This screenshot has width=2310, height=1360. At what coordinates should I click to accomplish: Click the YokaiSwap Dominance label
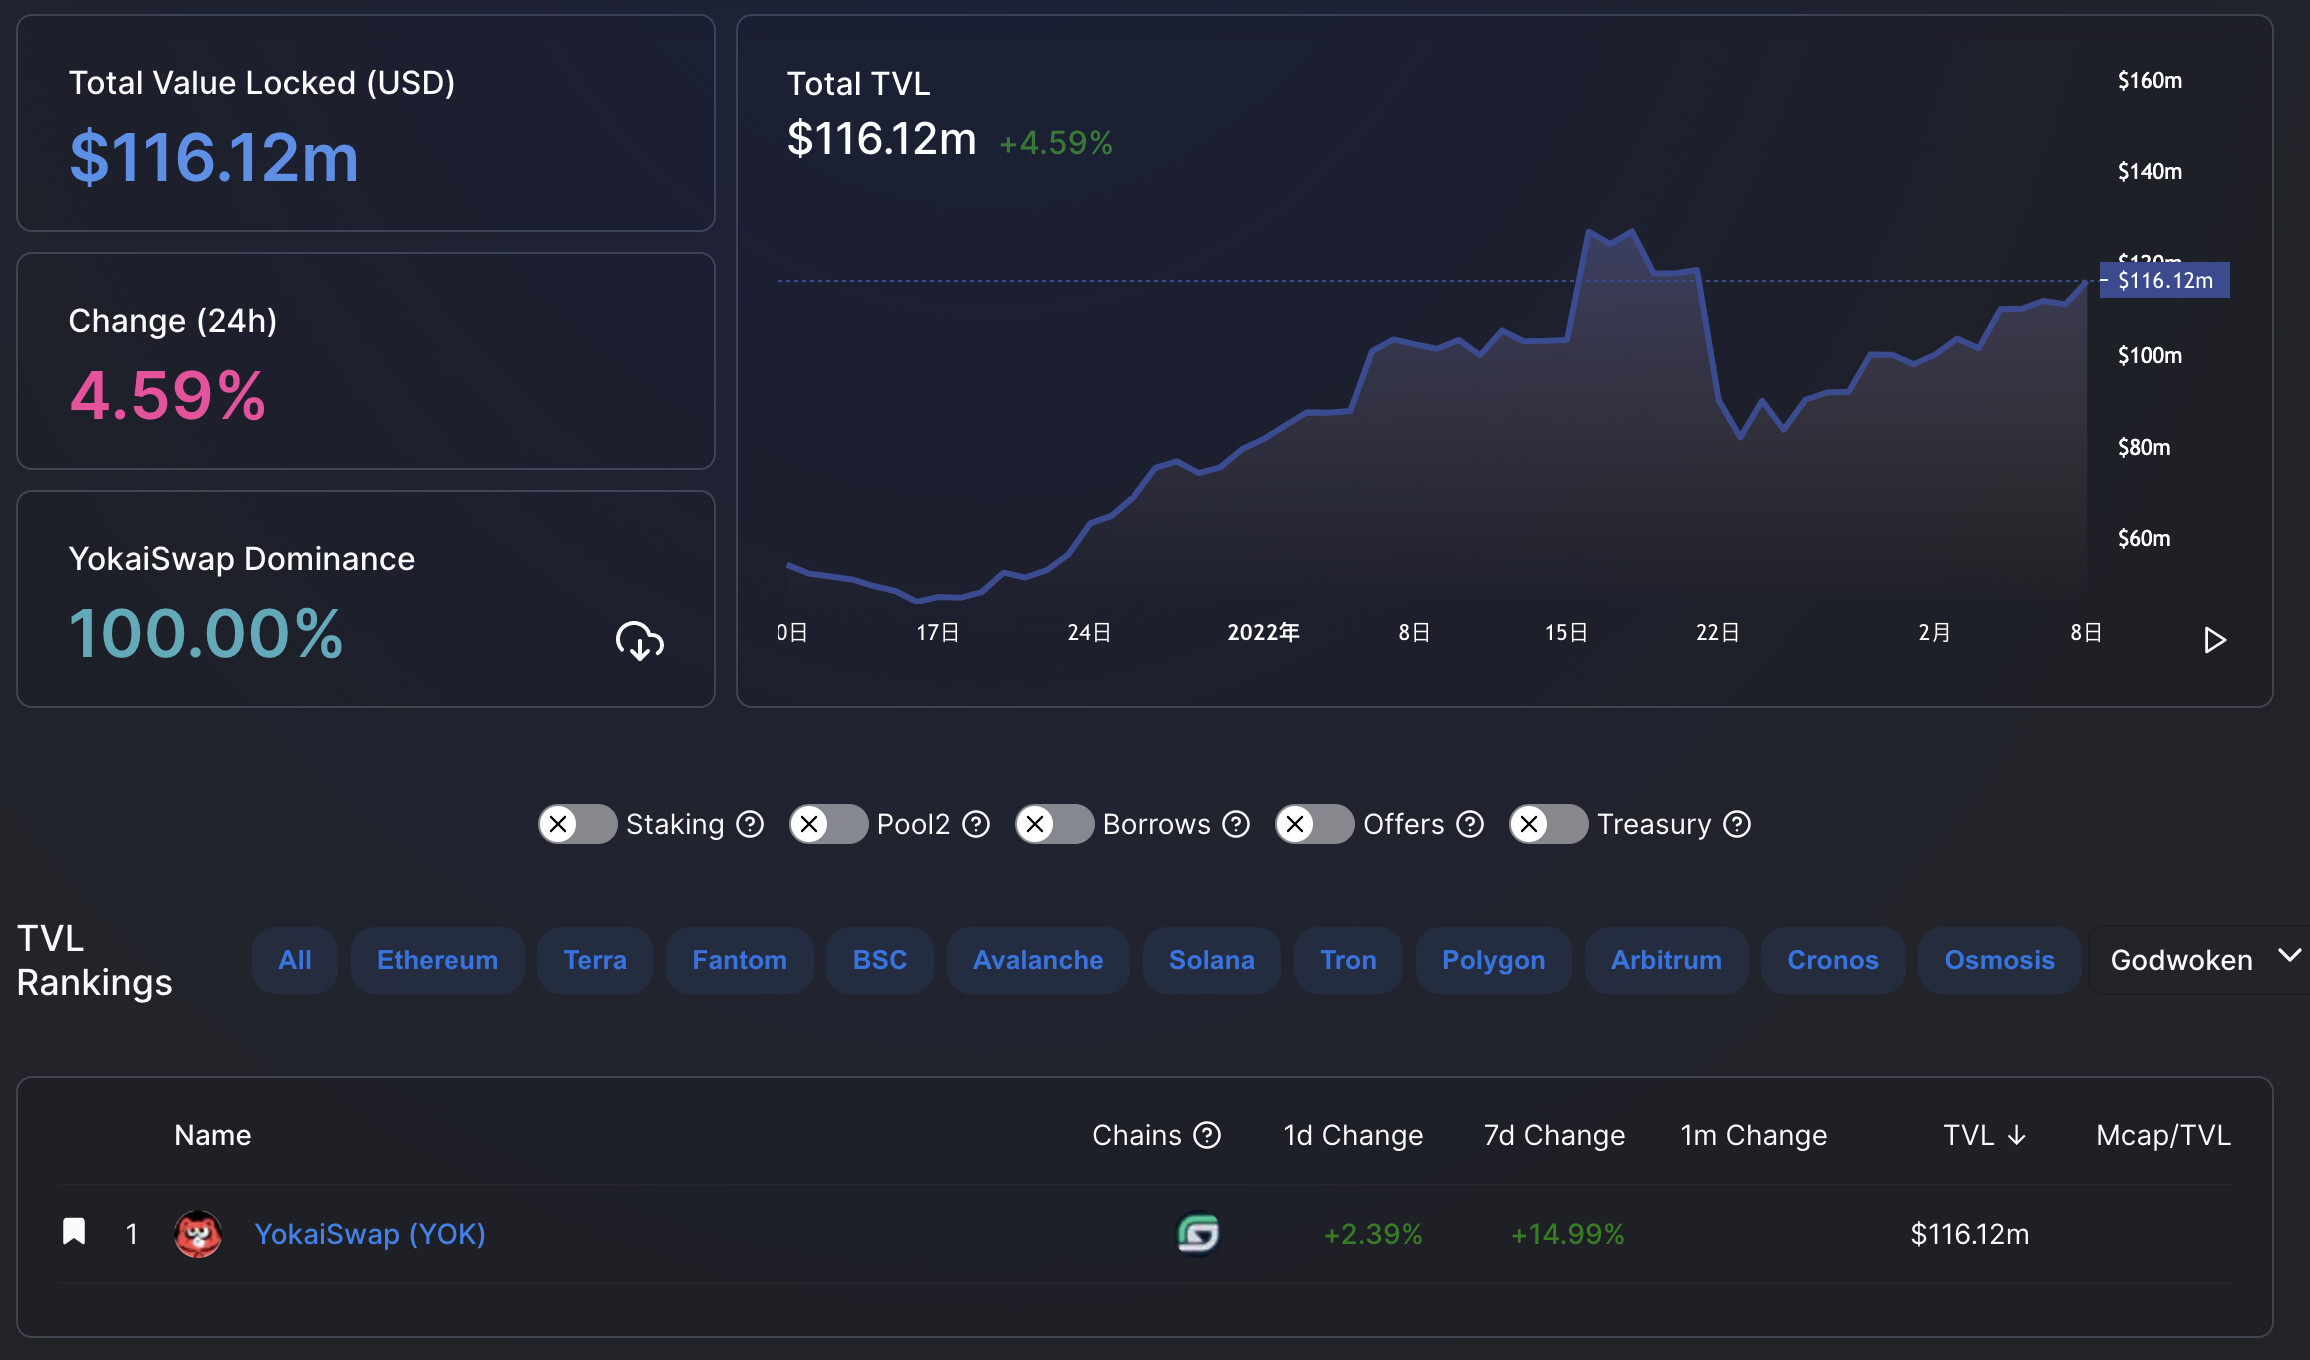coord(241,558)
